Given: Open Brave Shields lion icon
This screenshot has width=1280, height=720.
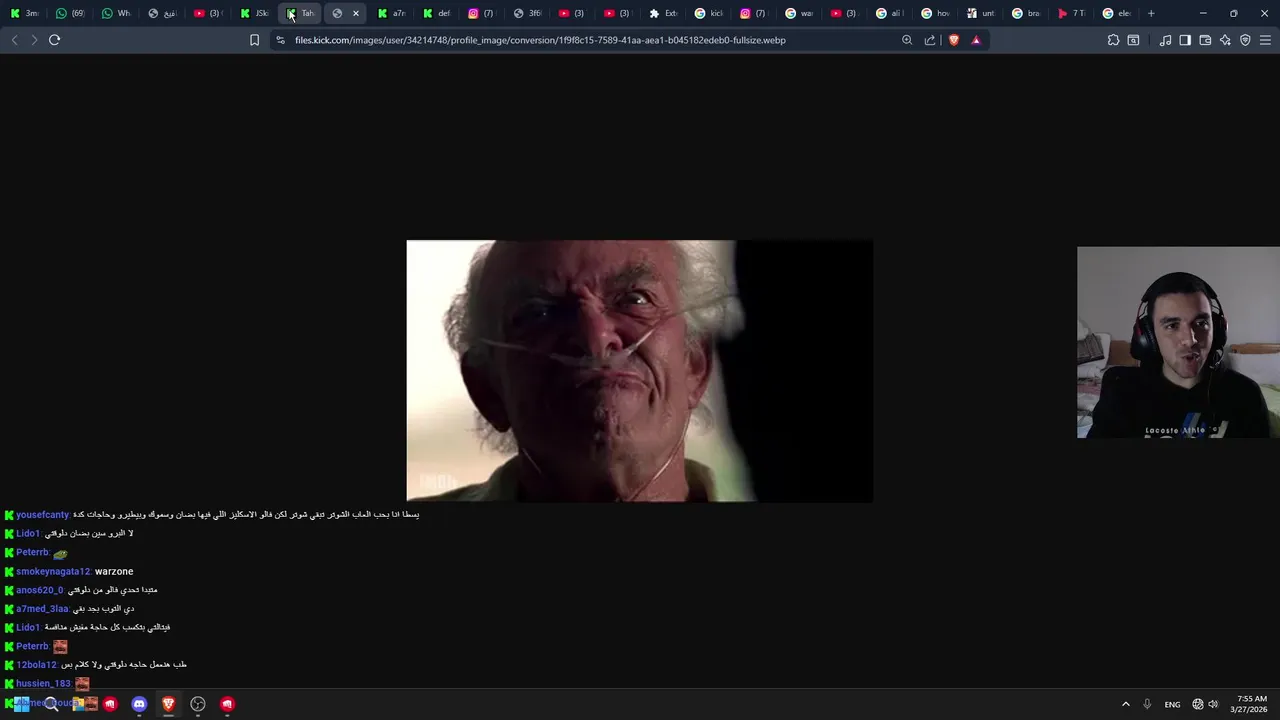Looking at the screenshot, I should (x=953, y=40).
